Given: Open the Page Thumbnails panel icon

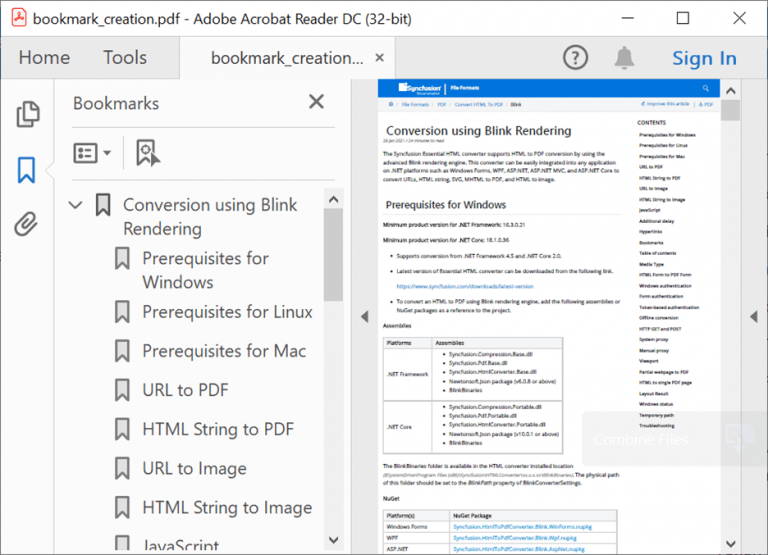Looking at the screenshot, I should pos(27,114).
